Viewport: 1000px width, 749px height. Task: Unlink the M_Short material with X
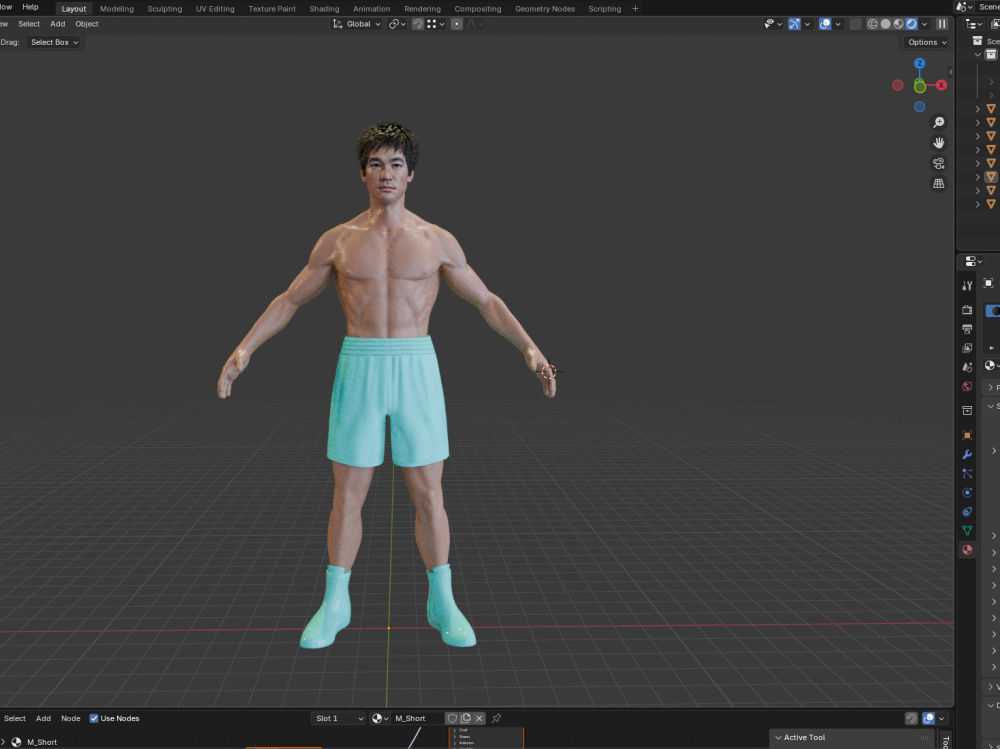[479, 718]
